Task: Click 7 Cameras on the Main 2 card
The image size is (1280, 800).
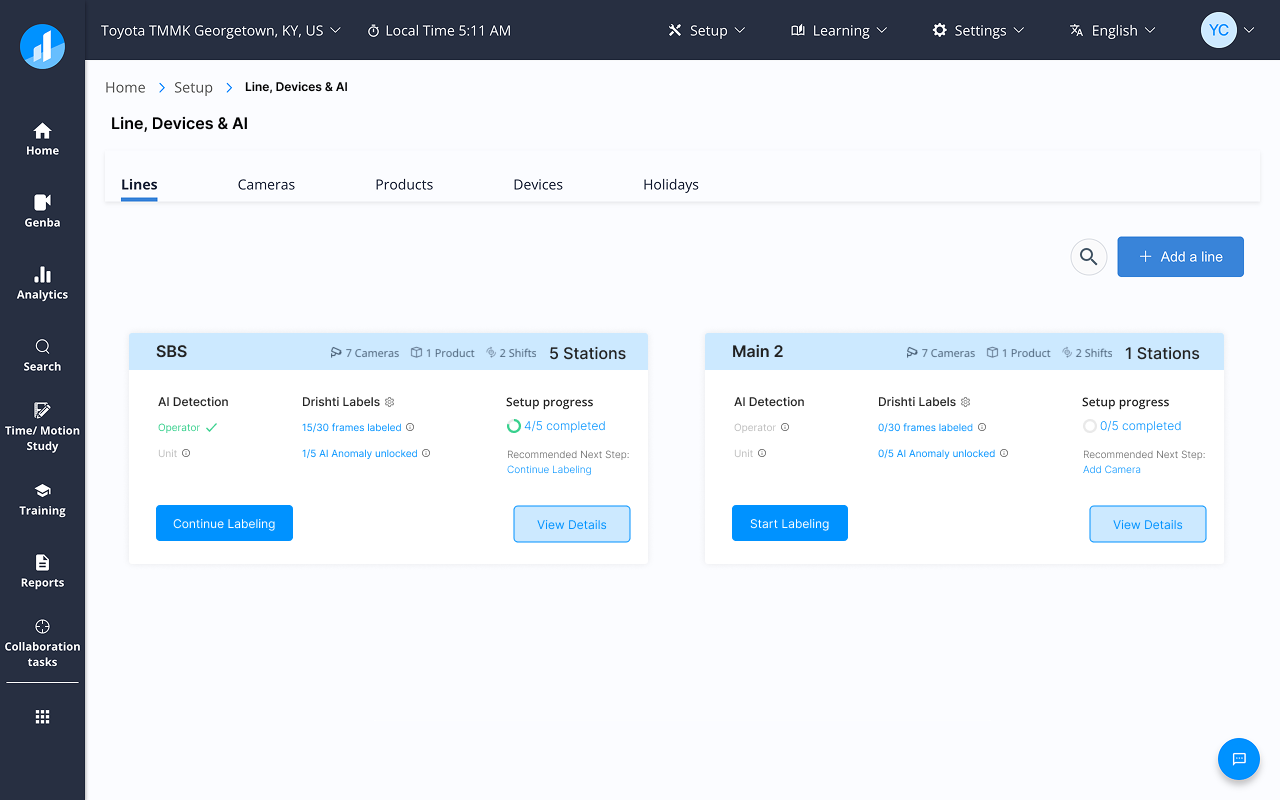Action: [941, 353]
